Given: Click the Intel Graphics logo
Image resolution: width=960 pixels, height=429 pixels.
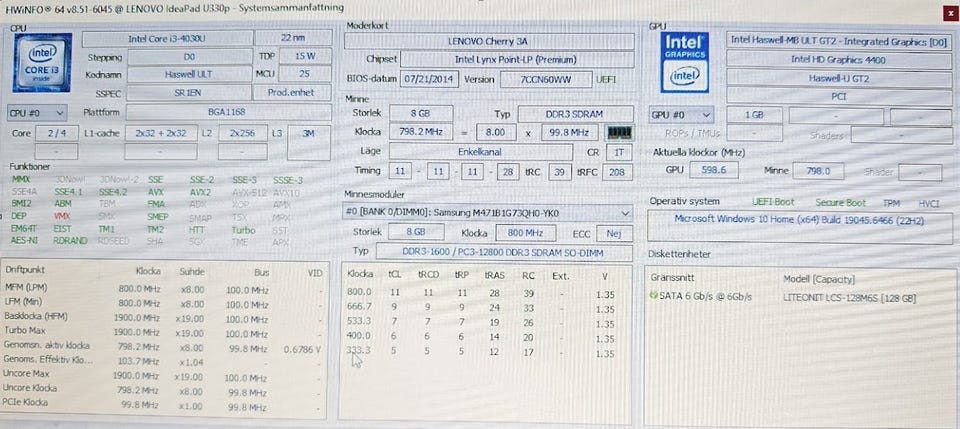Looking at the screenshot, I should (x=684, y=62).
